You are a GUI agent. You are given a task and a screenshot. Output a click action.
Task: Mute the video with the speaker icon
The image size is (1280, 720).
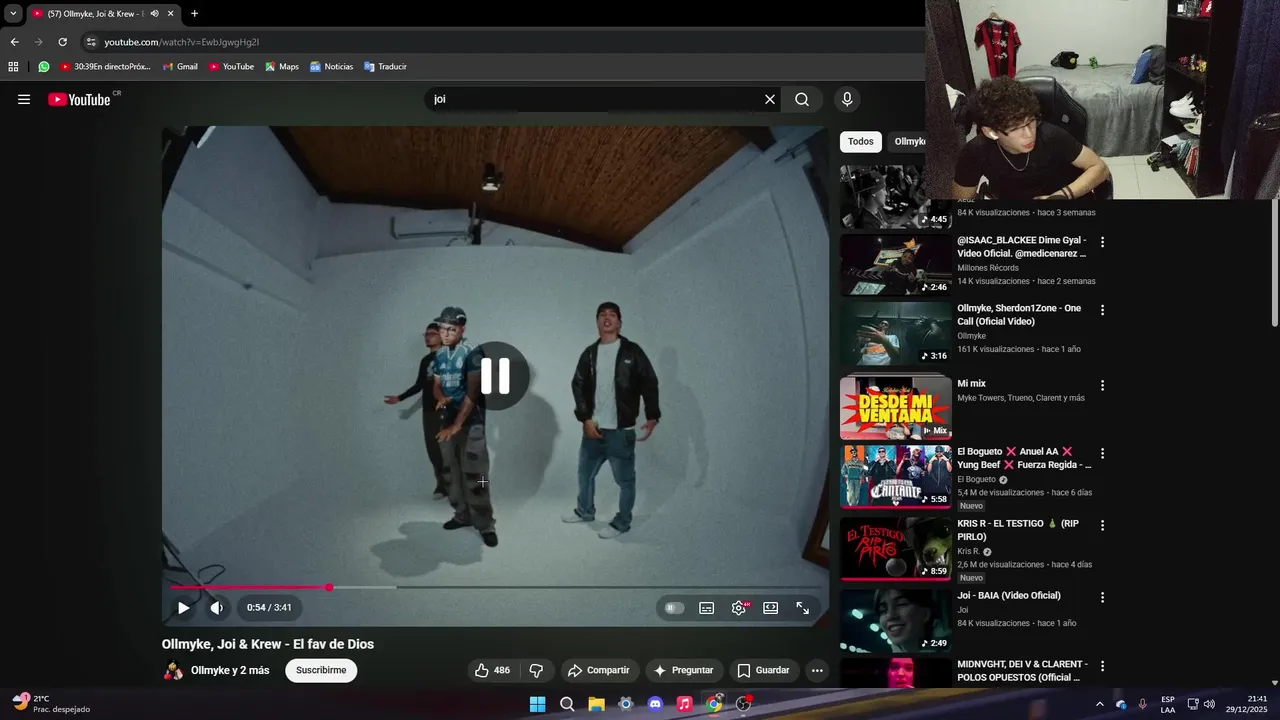pos(216,607)
